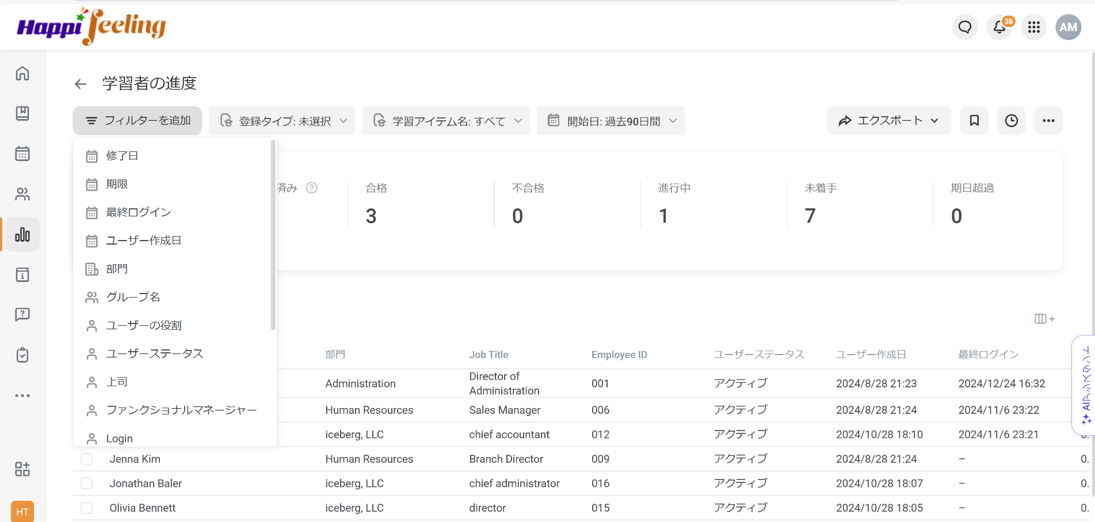Expand the 開始日 date range dropdown

point(610,121)
